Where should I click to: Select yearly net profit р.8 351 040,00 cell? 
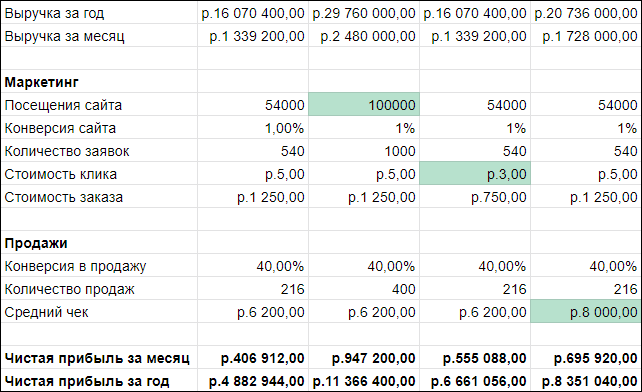point(585,380)
